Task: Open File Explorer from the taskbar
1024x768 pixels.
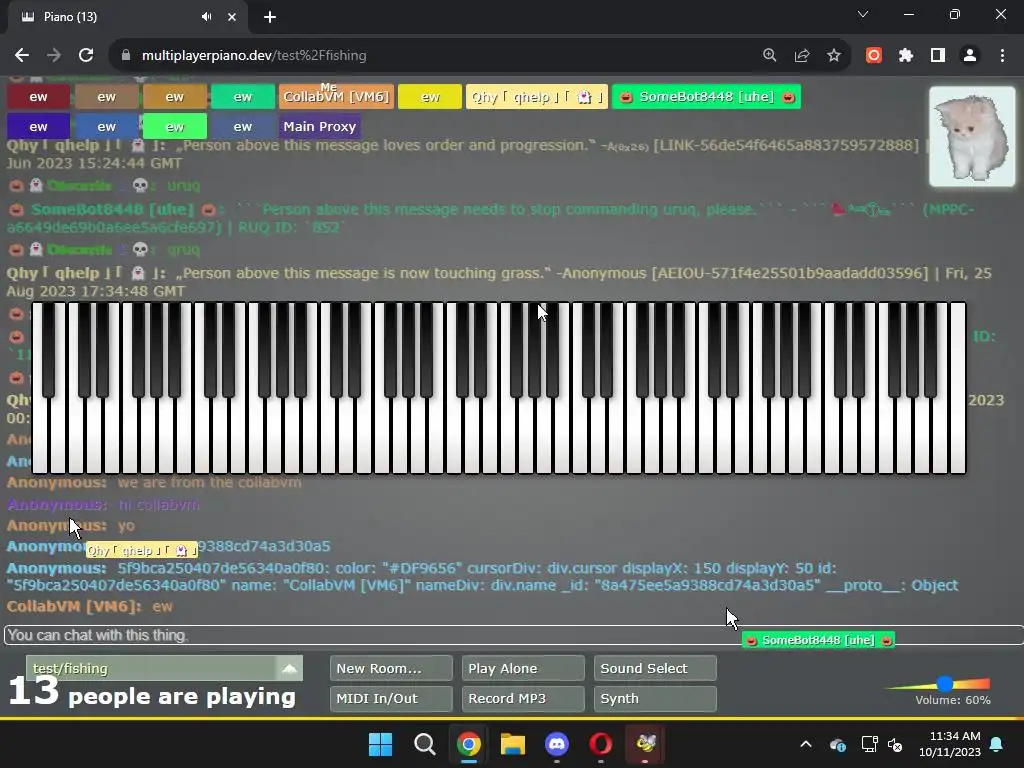Action: [x=513, y=744]
